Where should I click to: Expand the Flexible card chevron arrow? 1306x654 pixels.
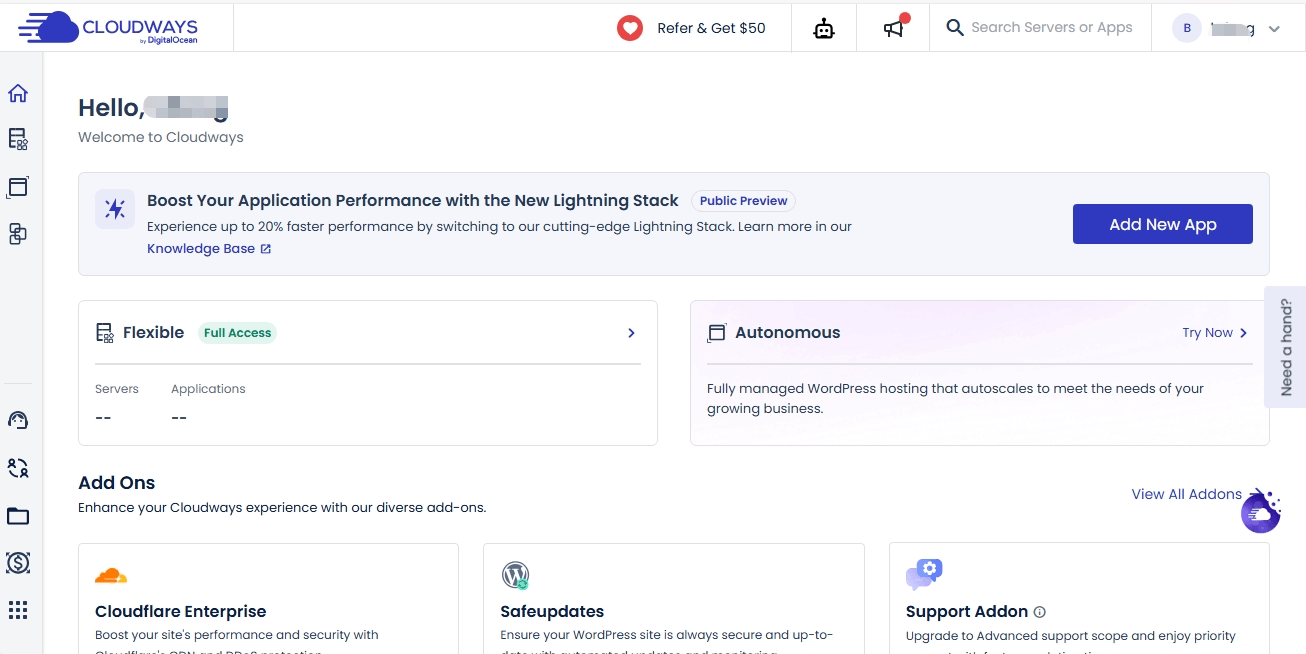pos(631,333)
